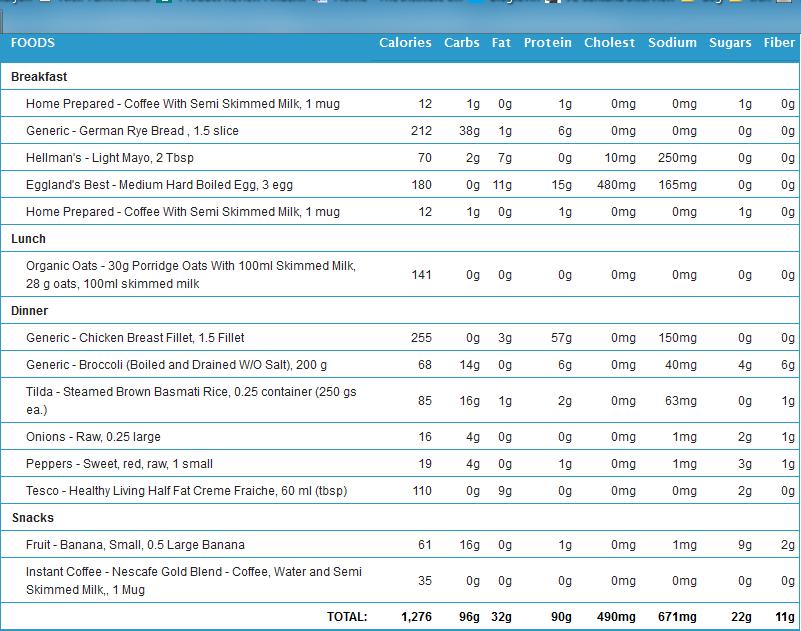
Task: Click the 141 calories value for Organic Oats
Action: [421, 275]
